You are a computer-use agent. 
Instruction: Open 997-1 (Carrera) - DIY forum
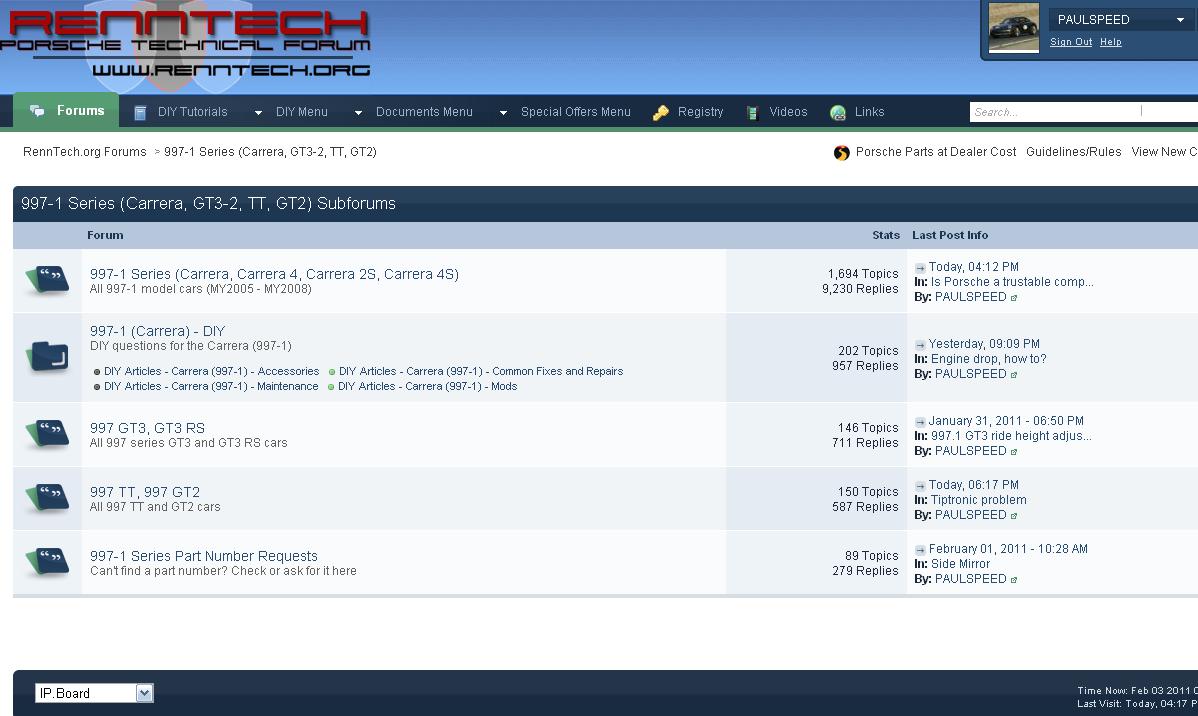pyautogui.click(x=157, y=331)
